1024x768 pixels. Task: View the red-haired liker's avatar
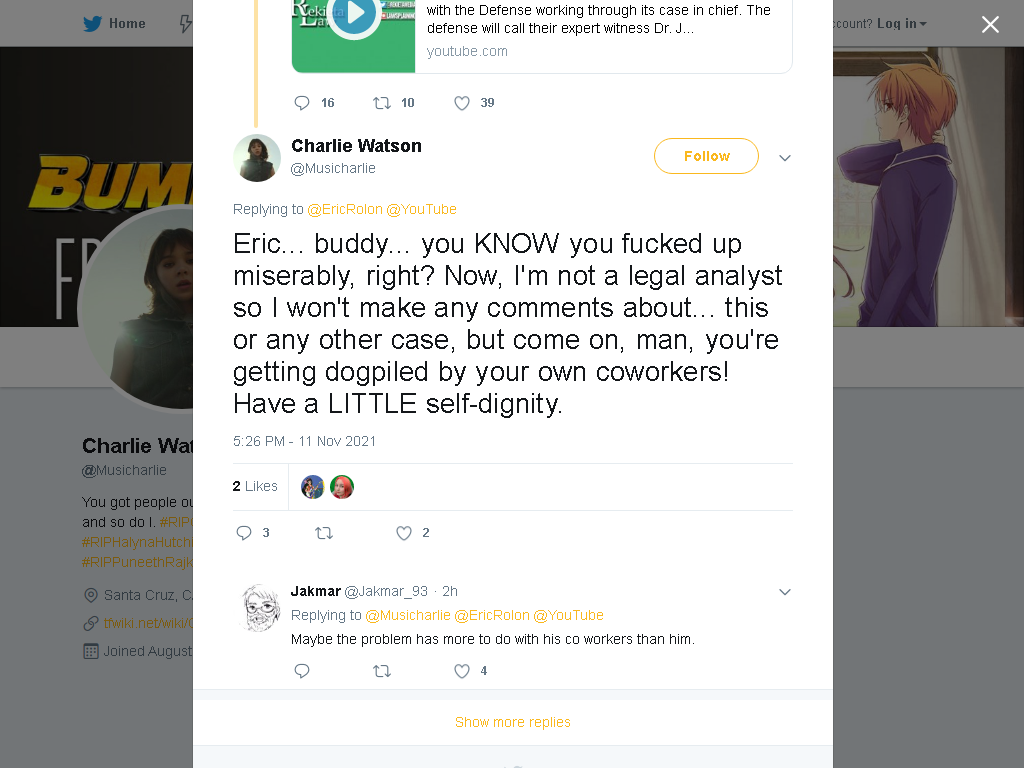click(342, 487)
